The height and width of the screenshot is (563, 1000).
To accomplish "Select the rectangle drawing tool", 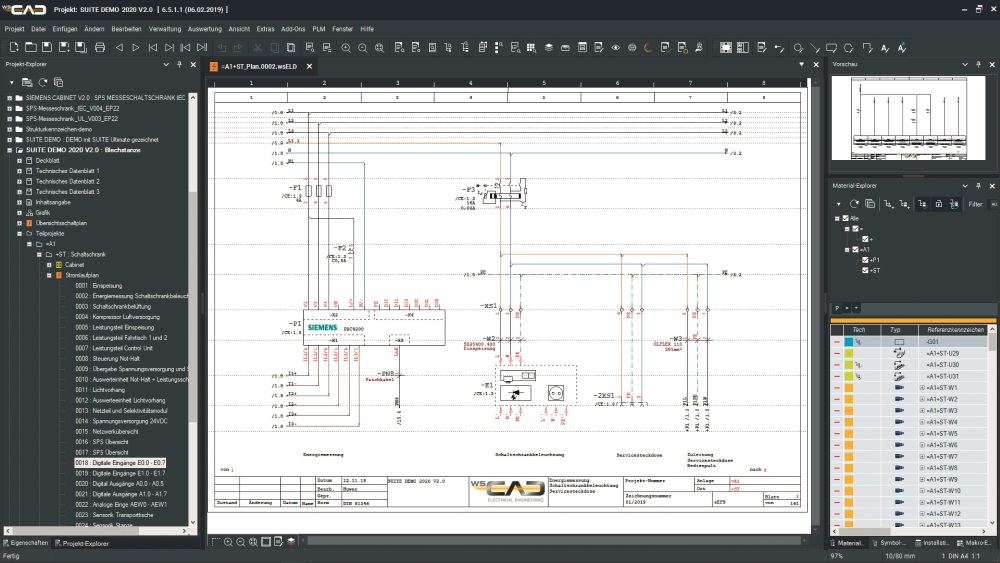I will pyautogui.click(x=832, y=48).
